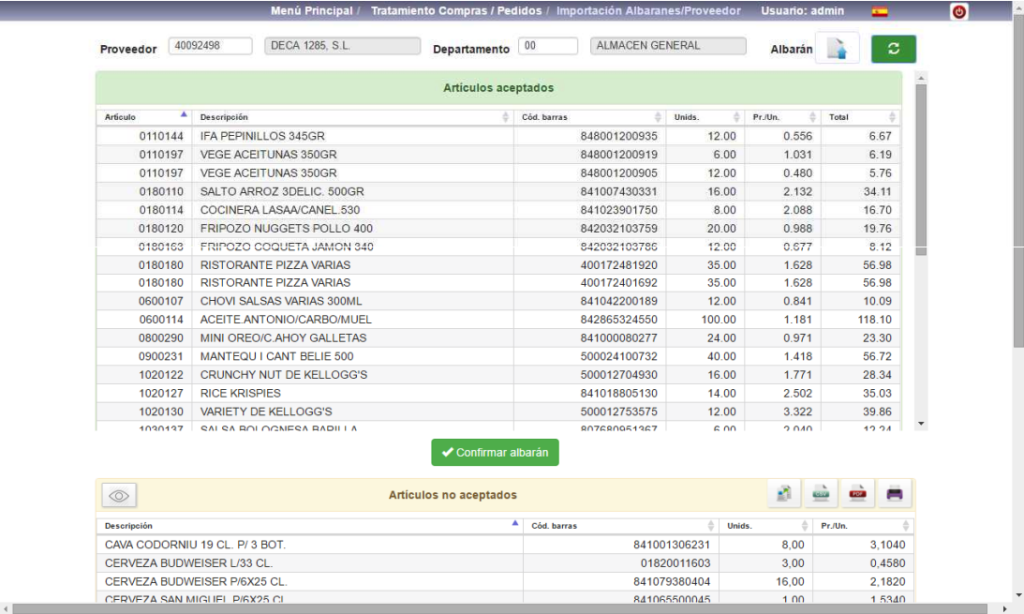The height and width of the screenshot is (614, 1024).
Task: Click the red power logout icon
Action: (x=959, y=12)
